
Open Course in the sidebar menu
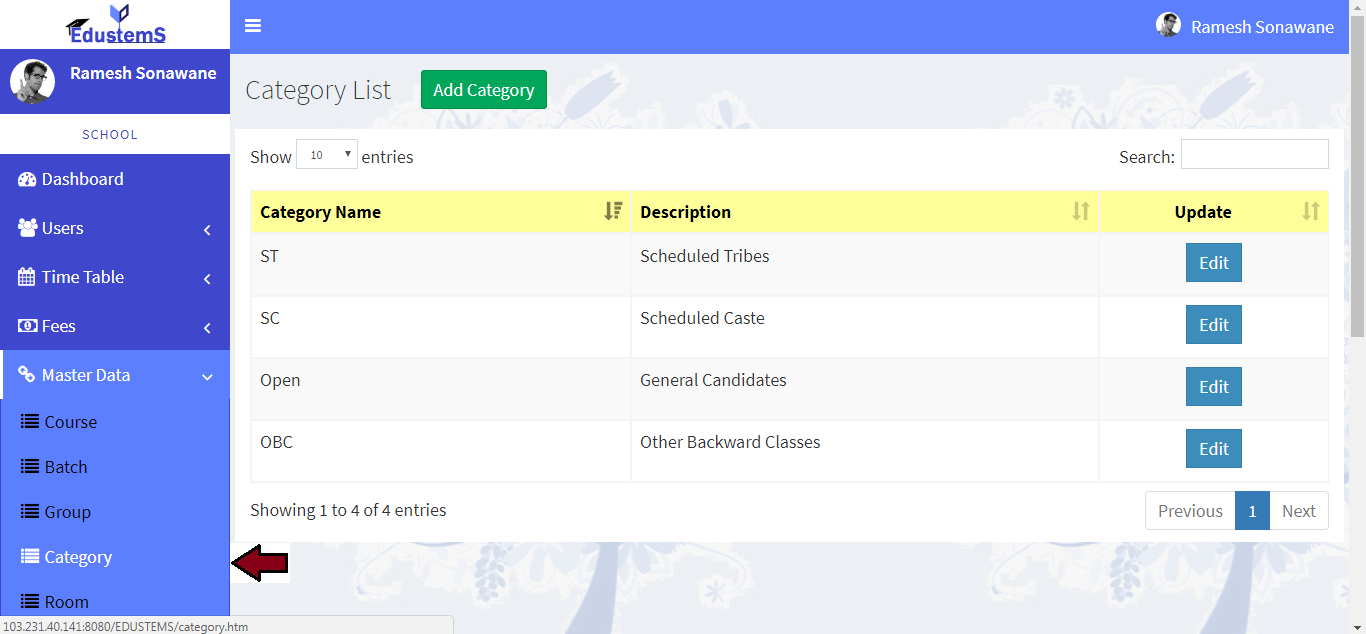(x=70, y=422)
